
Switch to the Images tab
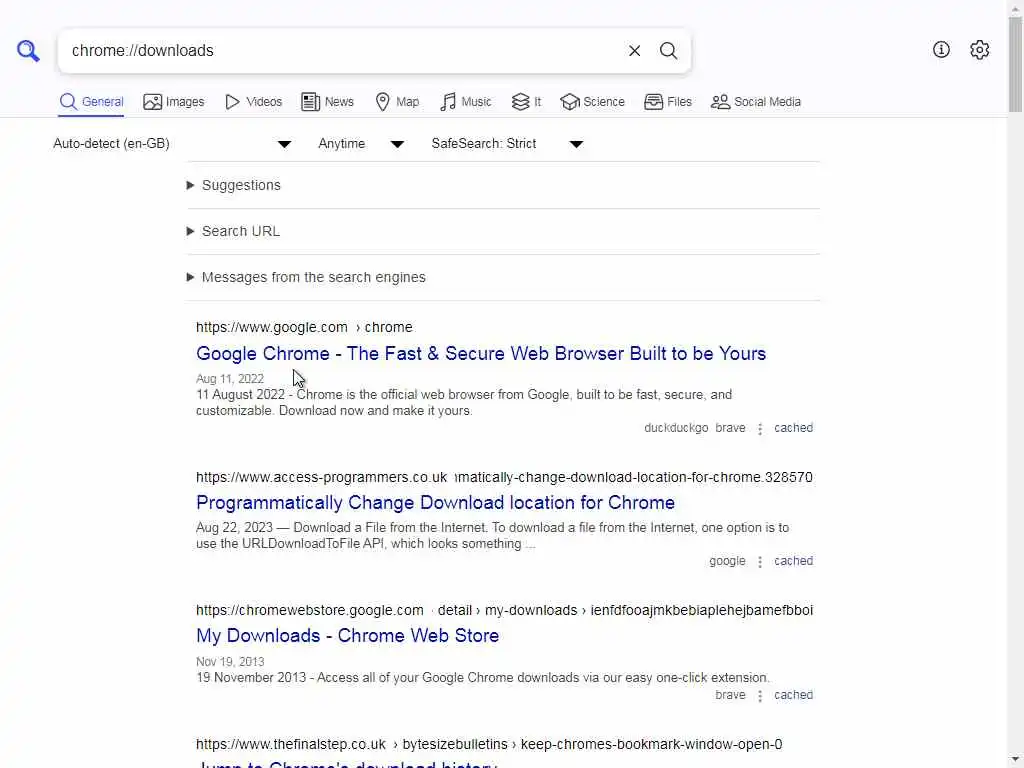coord(174,102)
